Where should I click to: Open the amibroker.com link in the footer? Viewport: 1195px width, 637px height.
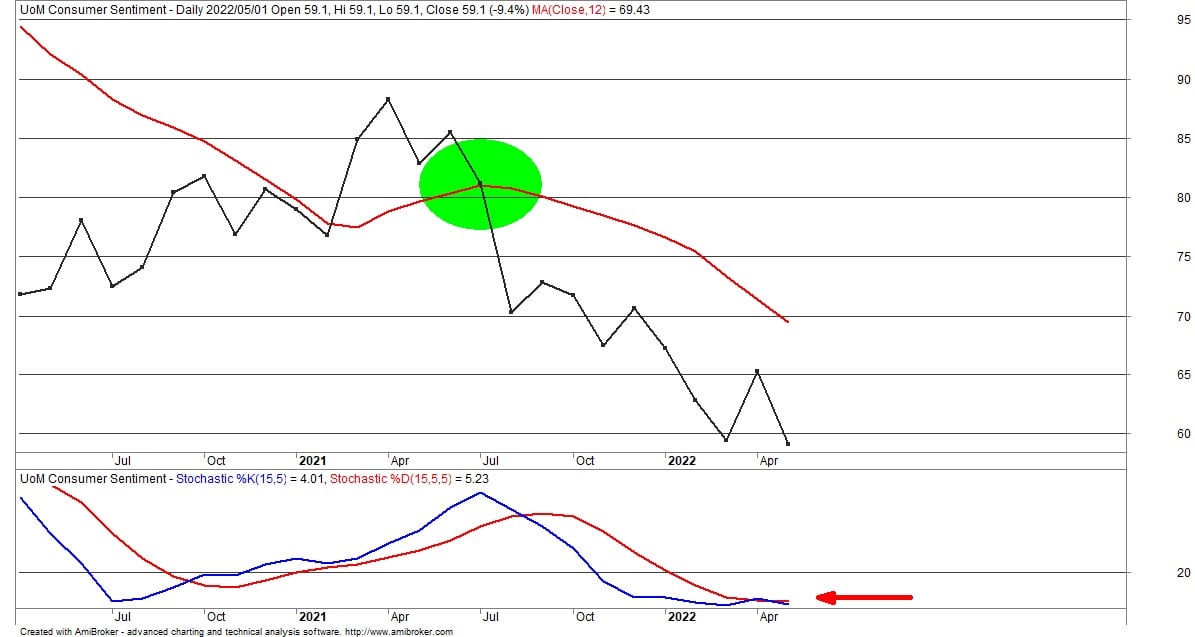[x=398, y=632]
